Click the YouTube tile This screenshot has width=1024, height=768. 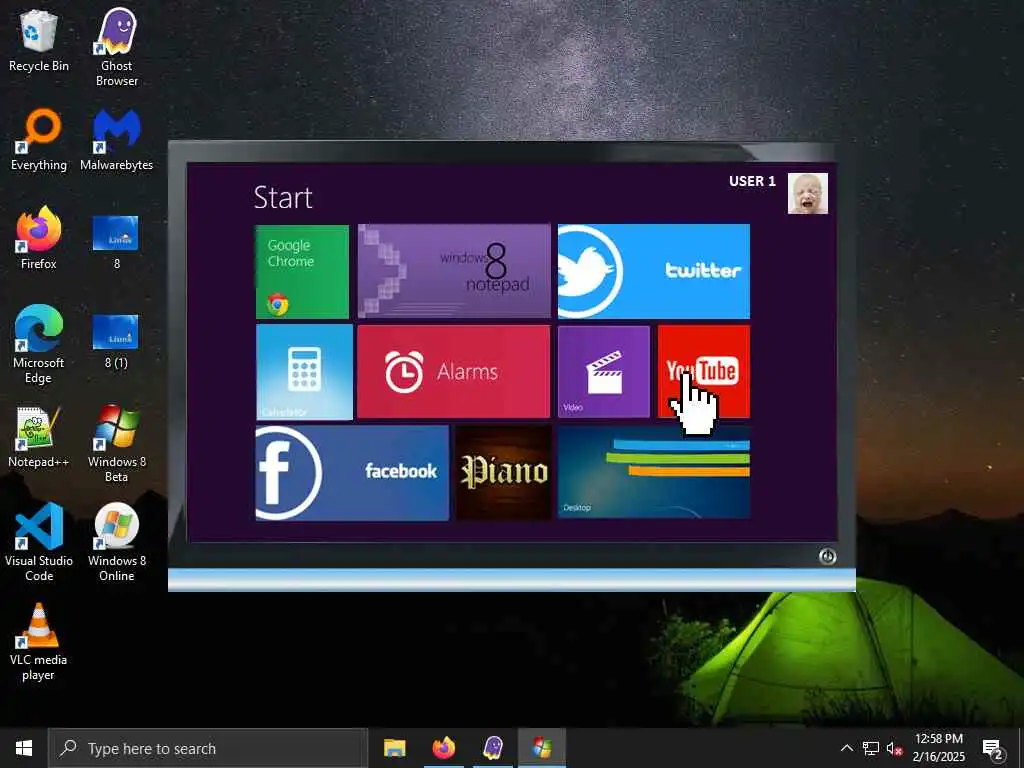[704, 372]
